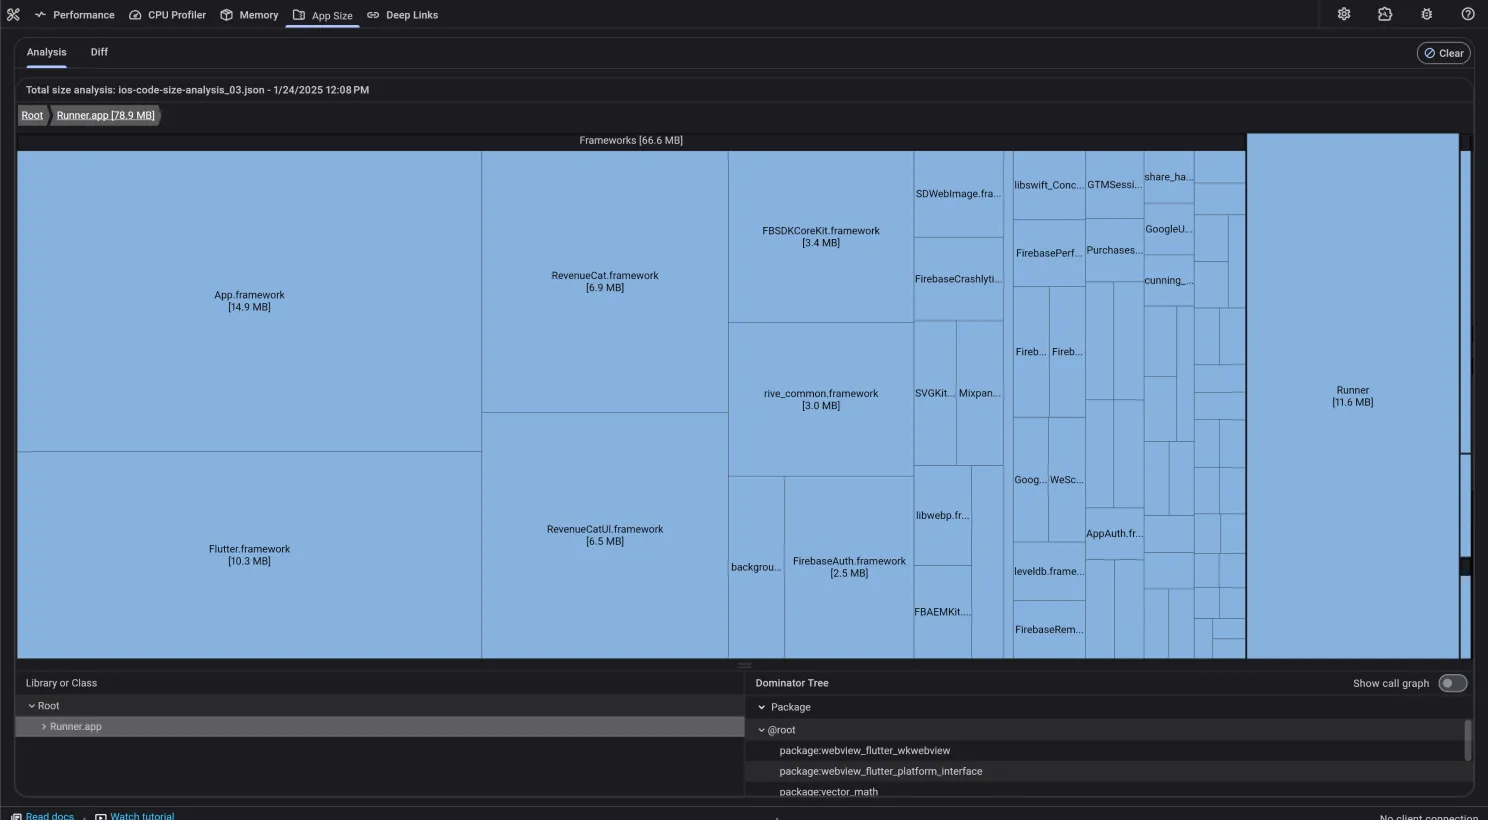Click the Dominator Tree heading
1488x820 pixels.
click(x=792, y=683)
